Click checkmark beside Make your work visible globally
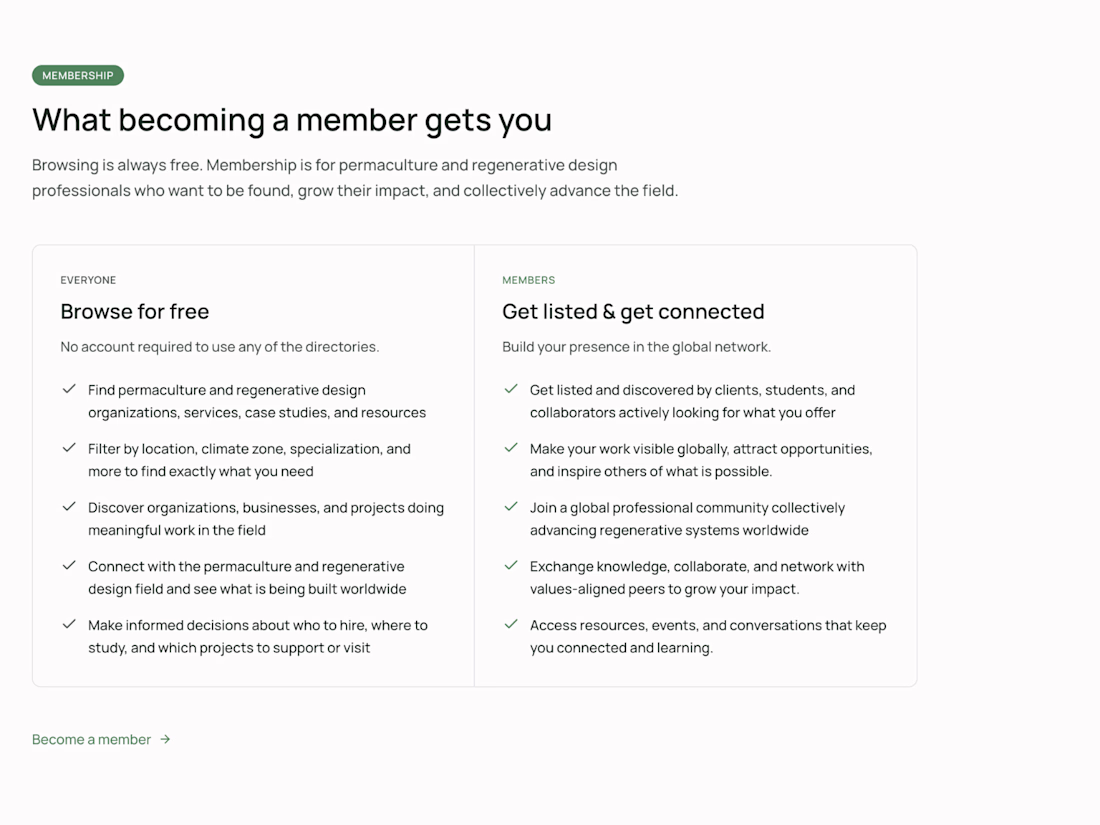Screen dimensions: 1100x825 point(511,448)
